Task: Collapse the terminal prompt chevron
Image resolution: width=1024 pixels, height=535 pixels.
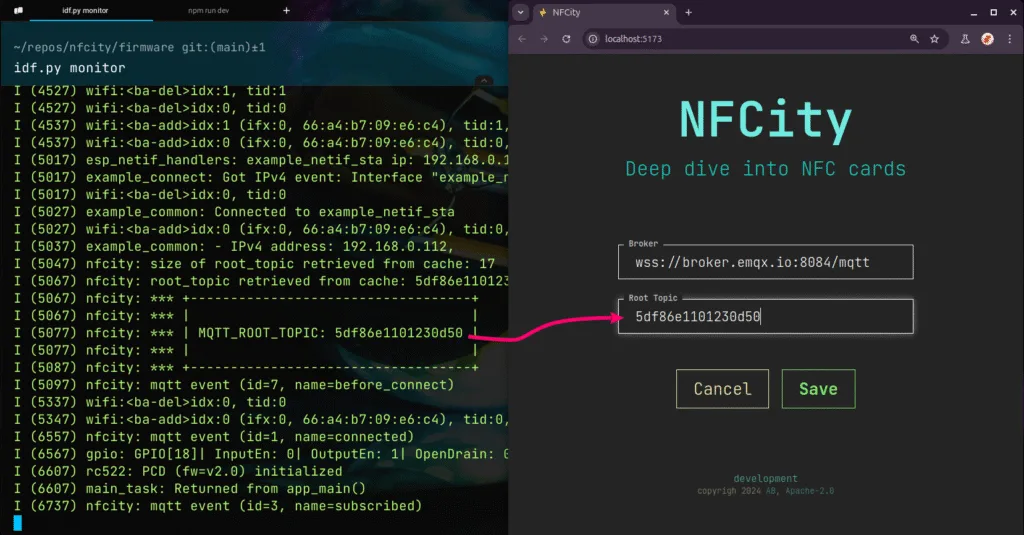Action: [x=484, y=80]
